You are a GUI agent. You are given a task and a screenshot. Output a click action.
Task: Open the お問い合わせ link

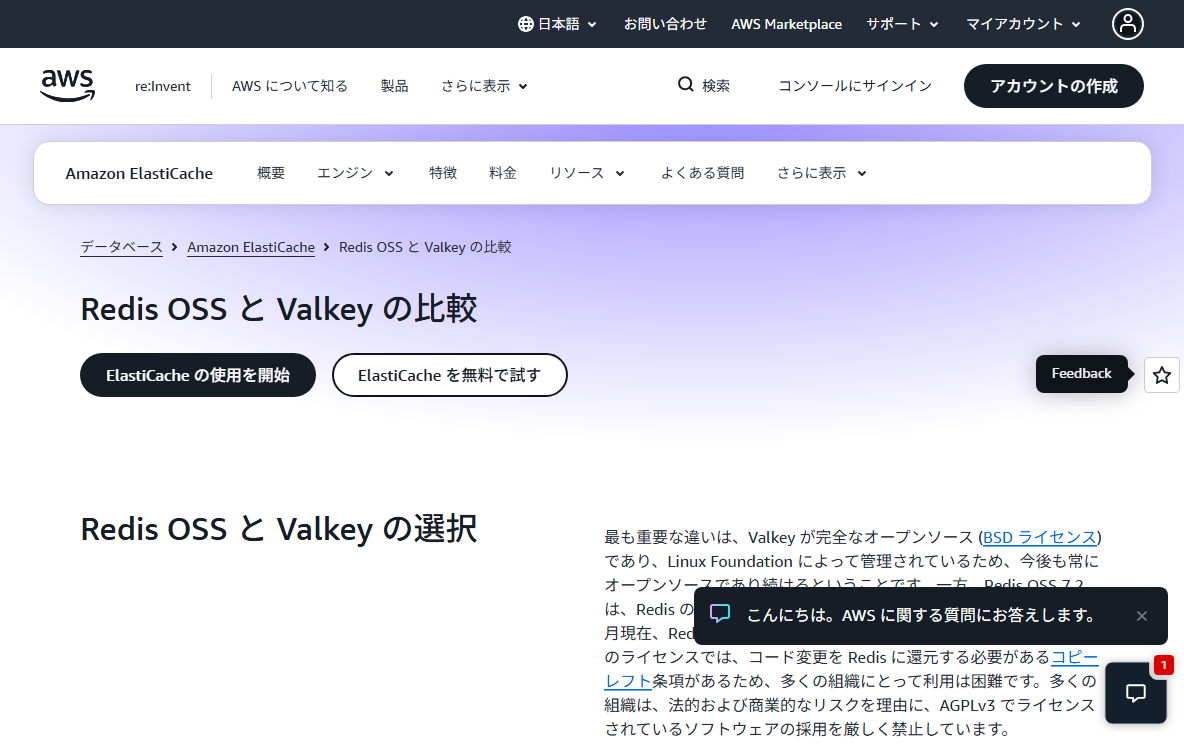pyautogui.click(x=664, y=24)
